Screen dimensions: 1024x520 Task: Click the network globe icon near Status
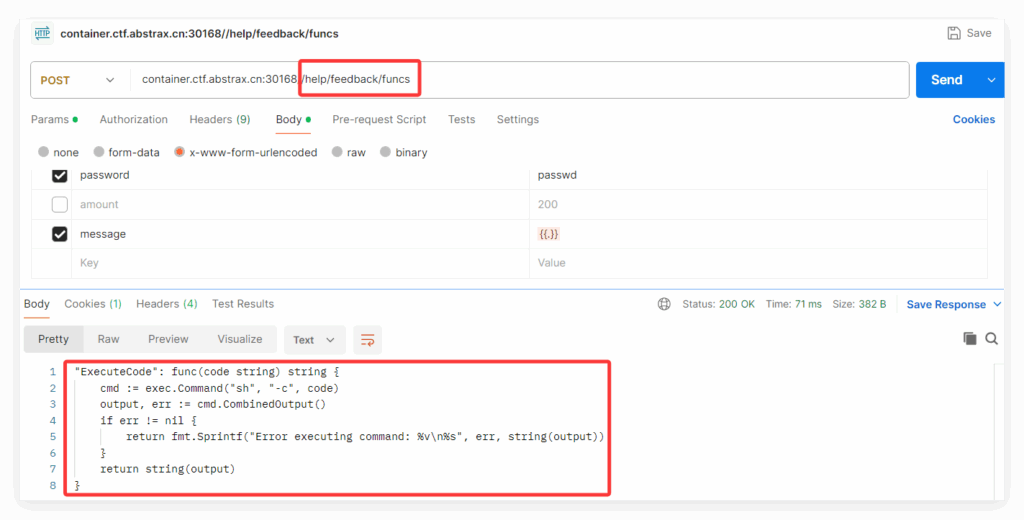664,304
